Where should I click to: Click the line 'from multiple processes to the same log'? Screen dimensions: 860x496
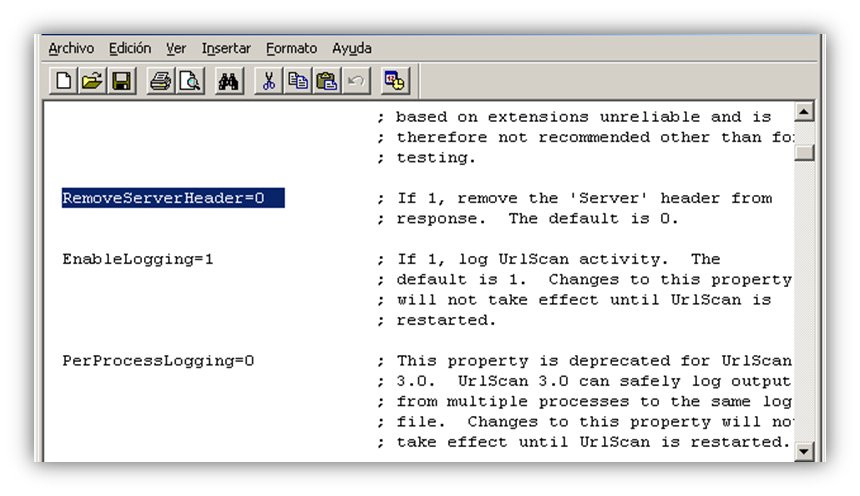coord(594,402)
